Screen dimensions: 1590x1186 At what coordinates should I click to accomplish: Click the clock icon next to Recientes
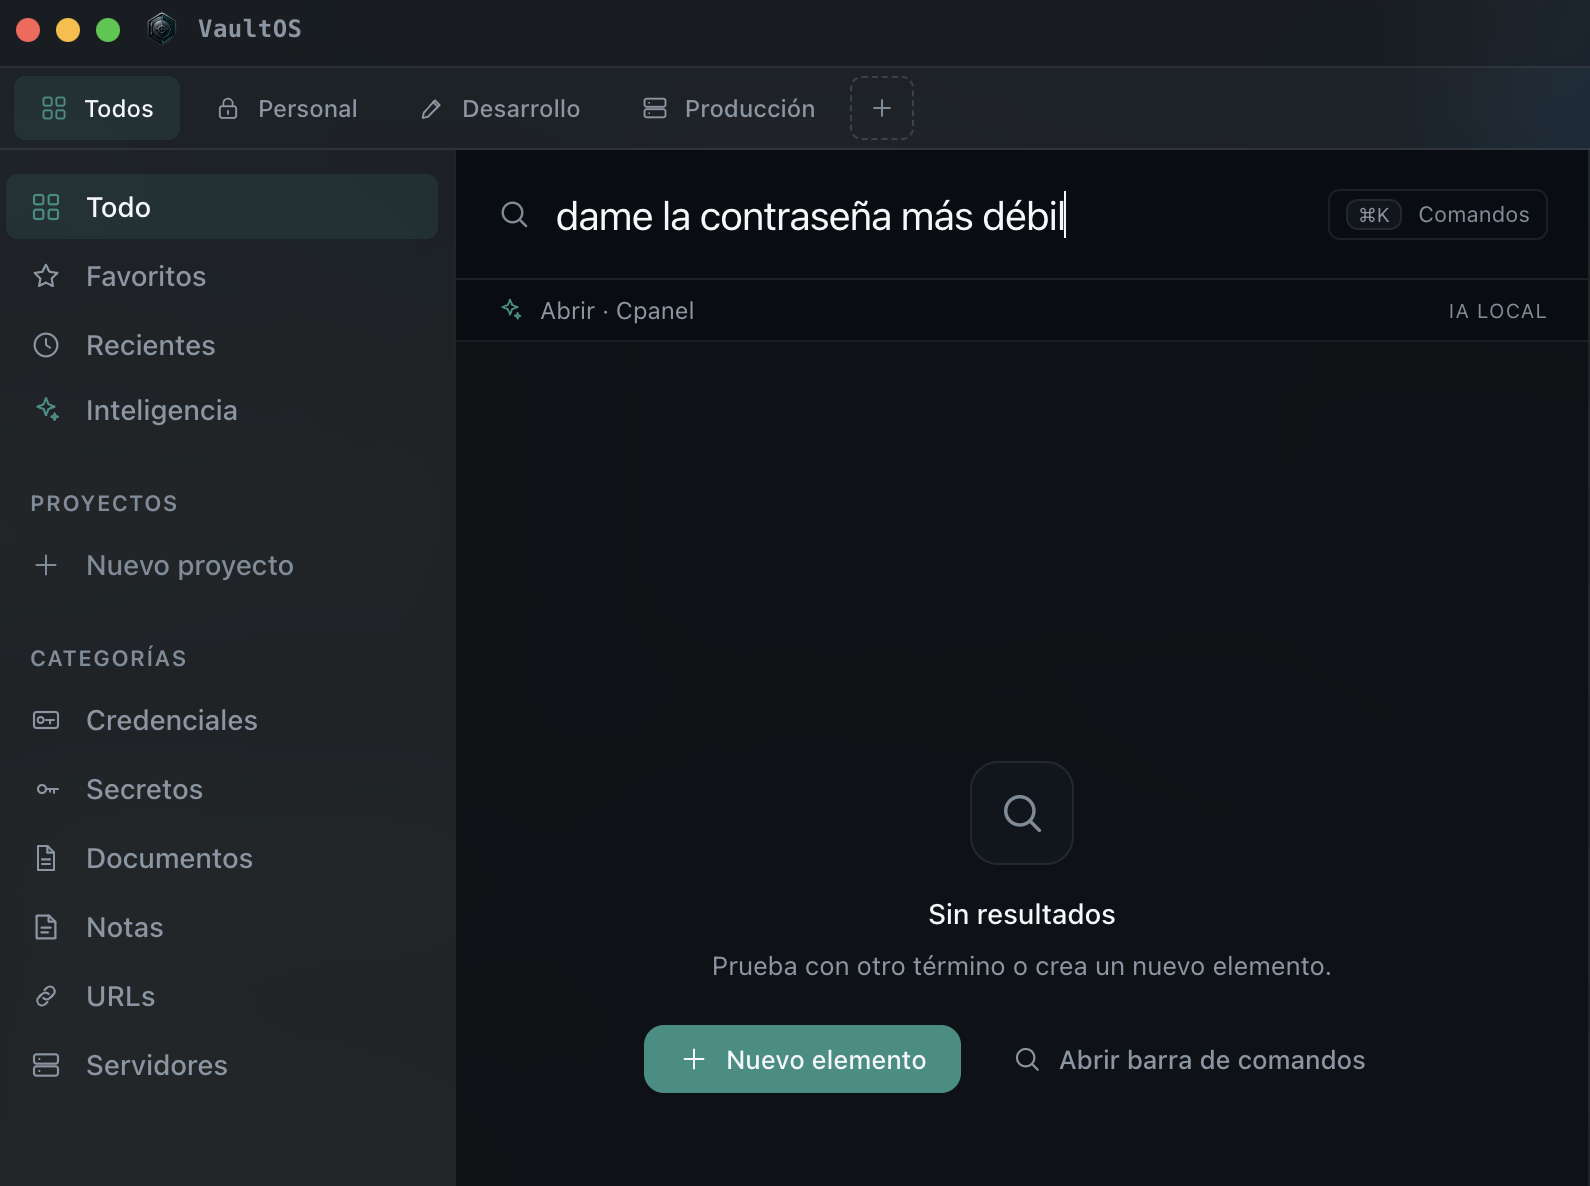pos(46,345)
